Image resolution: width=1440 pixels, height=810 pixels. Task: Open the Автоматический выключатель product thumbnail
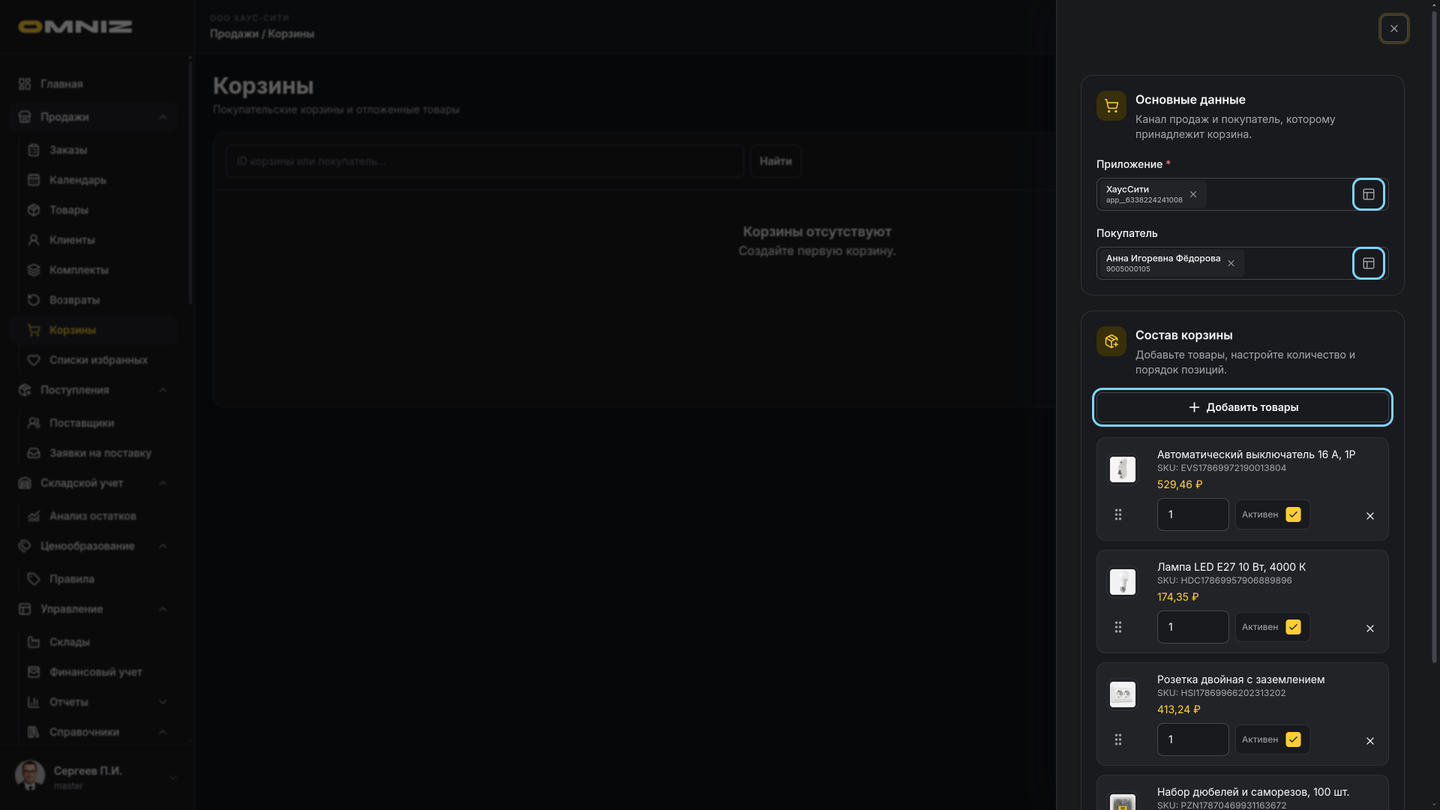1123,469
